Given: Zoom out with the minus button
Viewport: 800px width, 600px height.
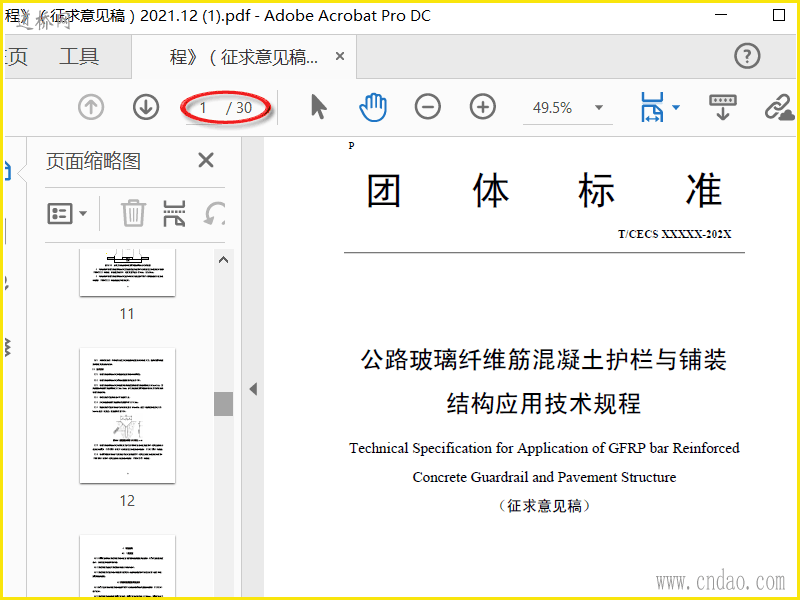Looking at the screenshot, I should pos(428,107).
